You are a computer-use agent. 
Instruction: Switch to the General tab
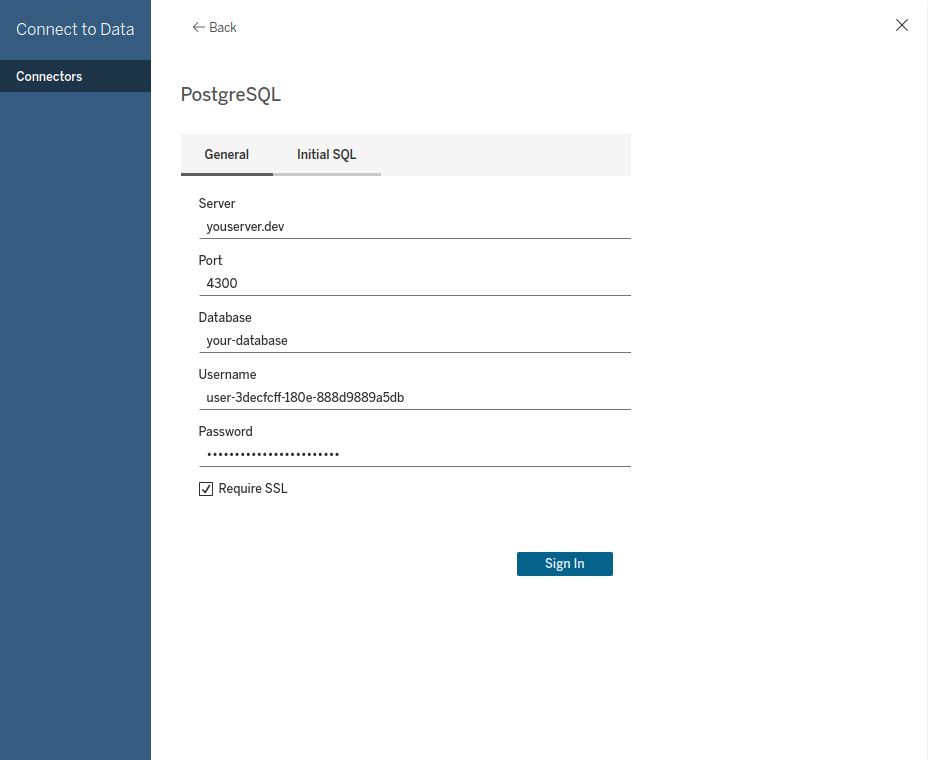point(227,154)
